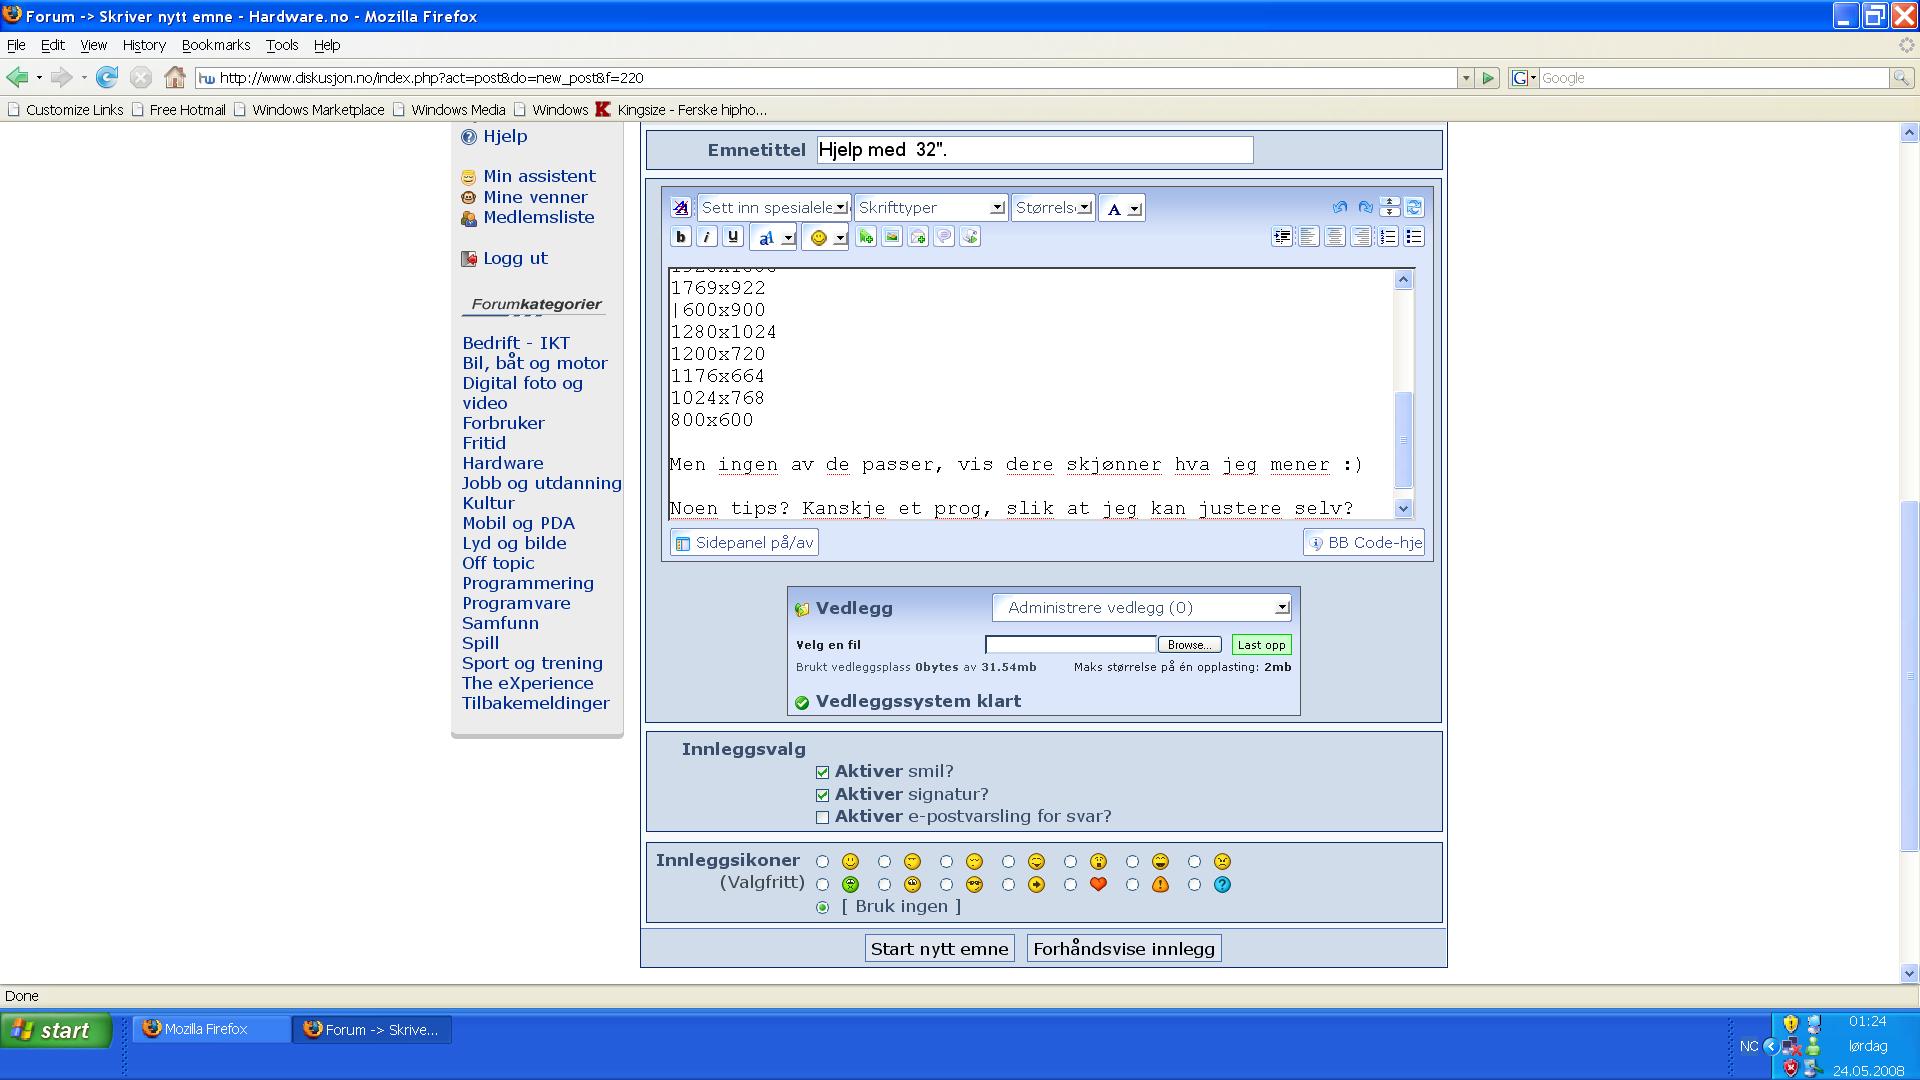Open Medlemsliste link in sidebar
Screen dimensions: 1920x1080
[538, 217]
